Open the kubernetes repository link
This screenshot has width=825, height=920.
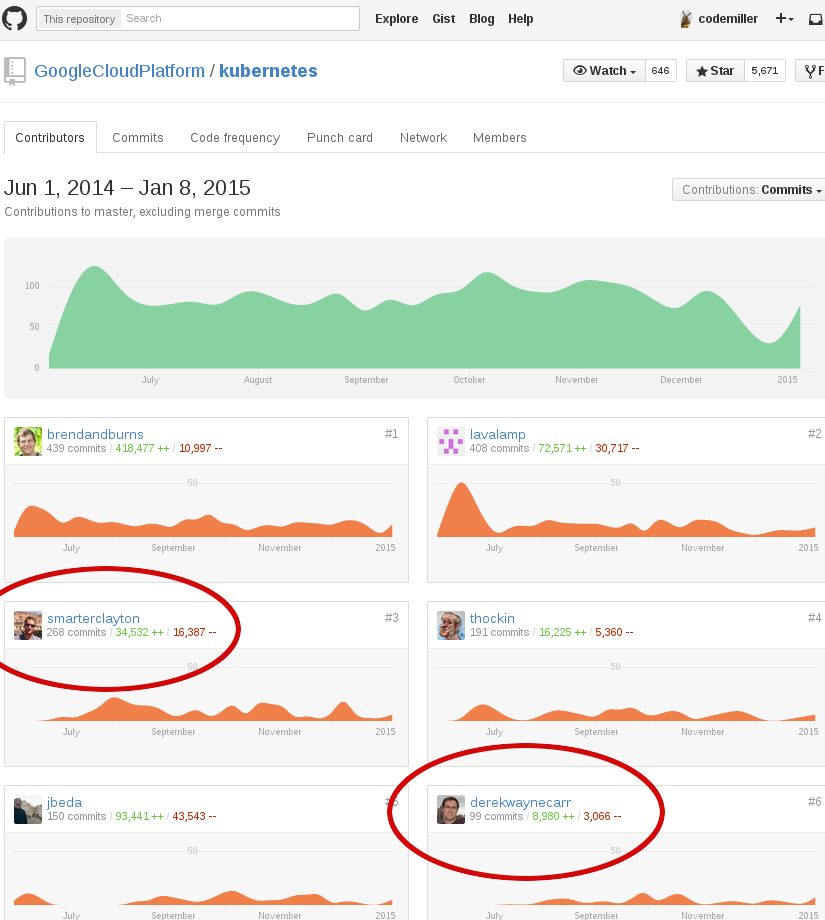(x=268, y=71)
